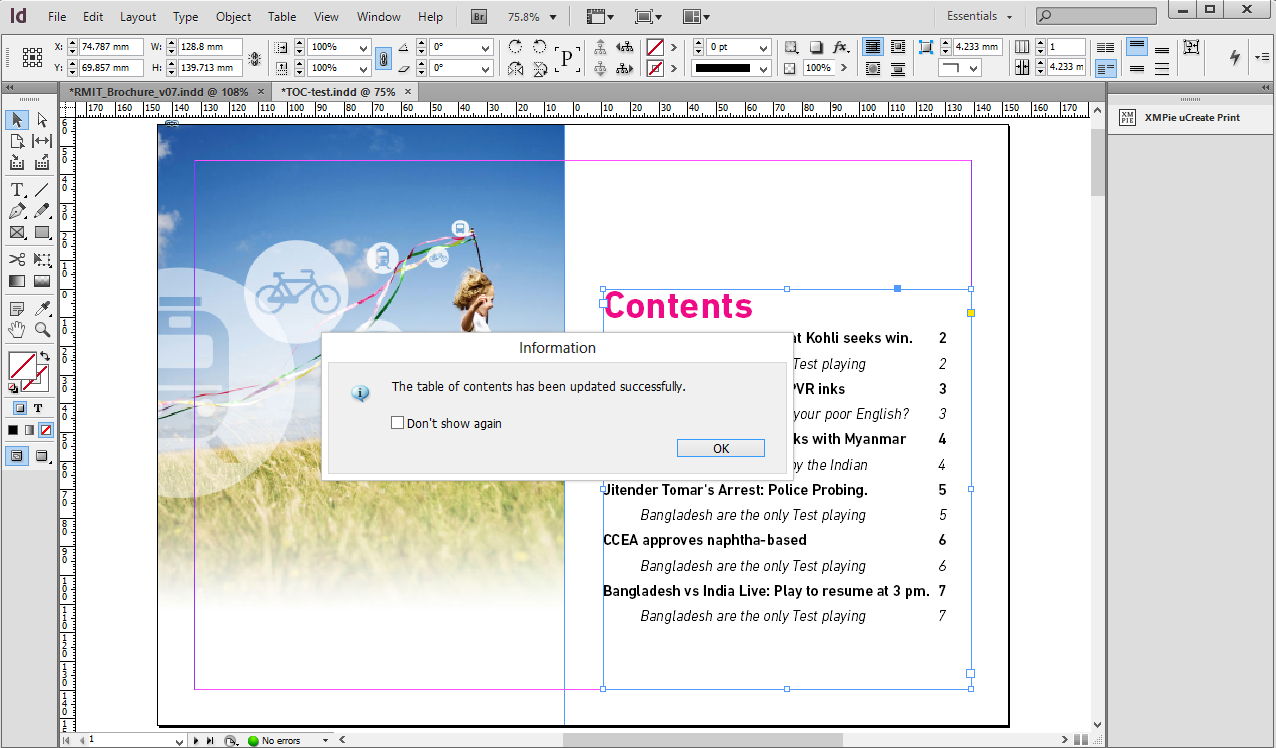1276x748 pixels.
Task: Open the Layout menu
Action: tap(138, 17)
